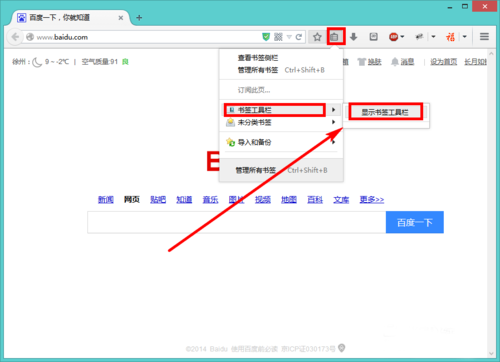This screenshot has height=362, width=500.
Task: Open the 百科 link
Action: [x=315, y=199]
